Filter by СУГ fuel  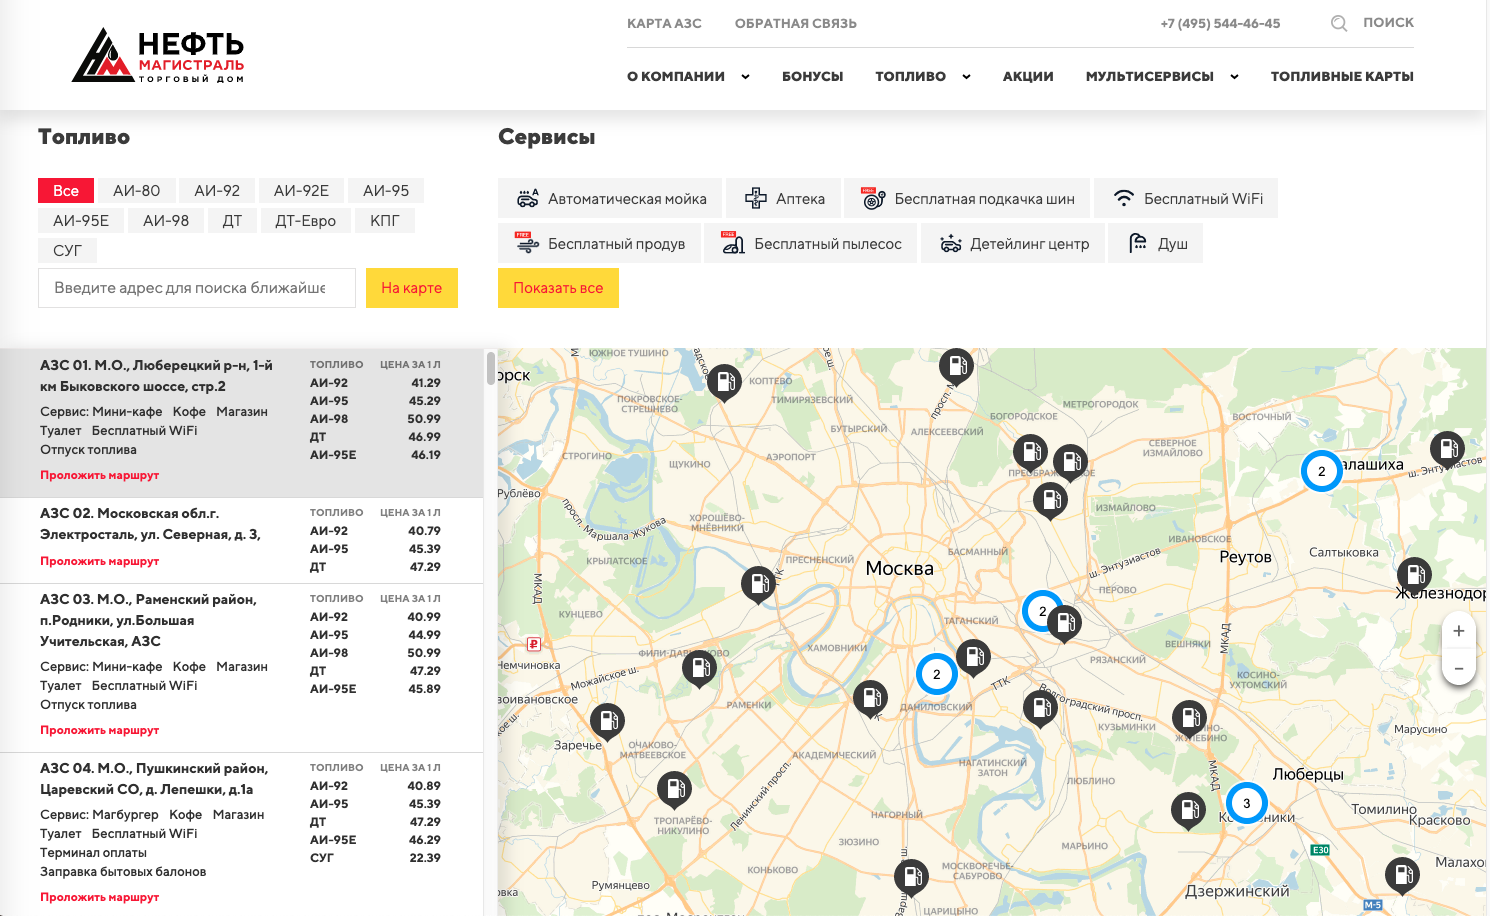[67, 250]
